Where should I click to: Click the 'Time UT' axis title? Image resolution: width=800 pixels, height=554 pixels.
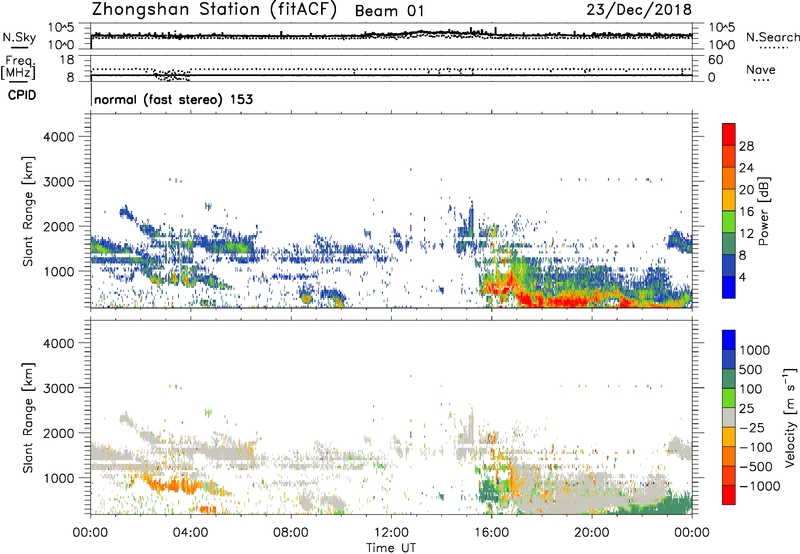pos(391,548)
